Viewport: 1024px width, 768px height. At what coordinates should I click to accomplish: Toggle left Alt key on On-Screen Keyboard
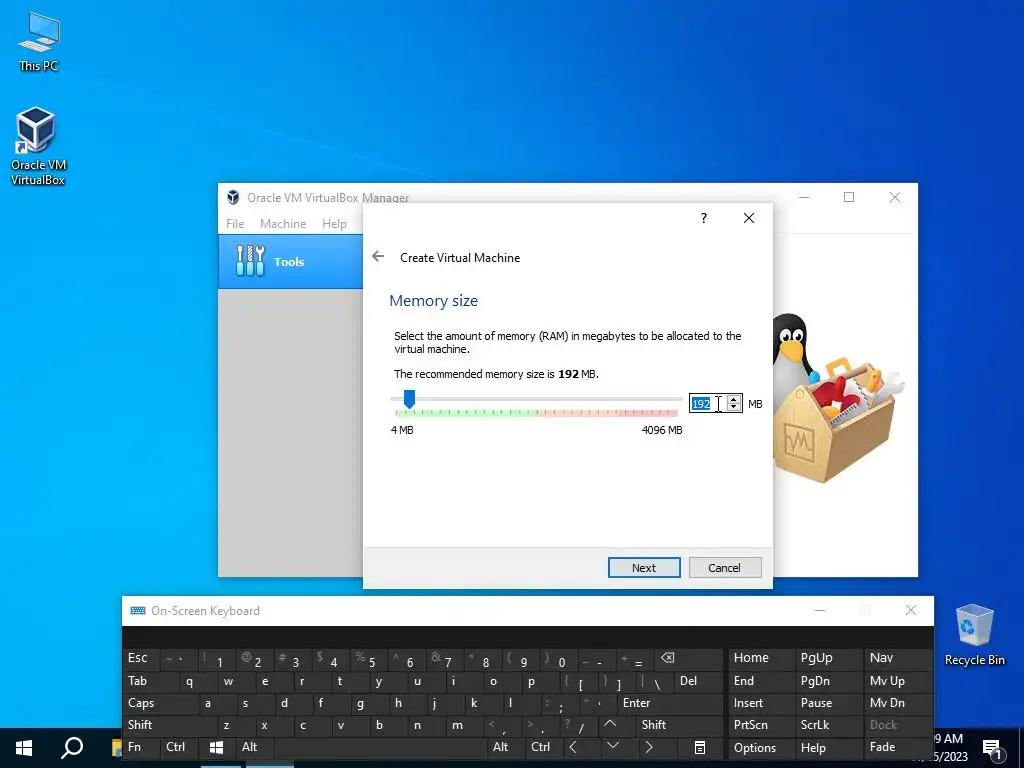click(x=255, y=747)
